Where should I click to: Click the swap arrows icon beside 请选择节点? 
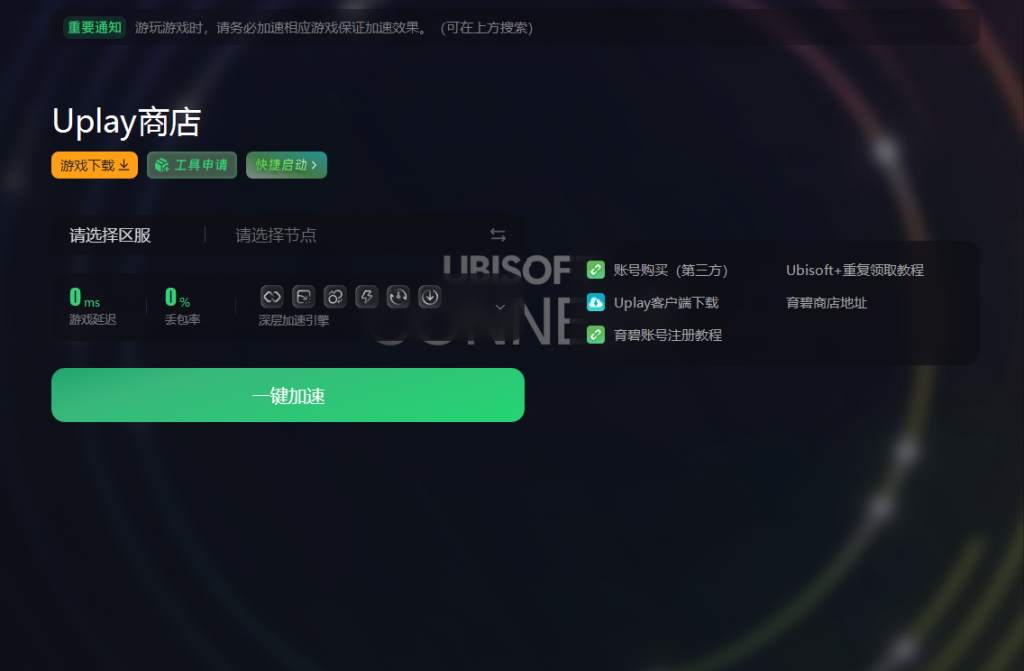498,235
